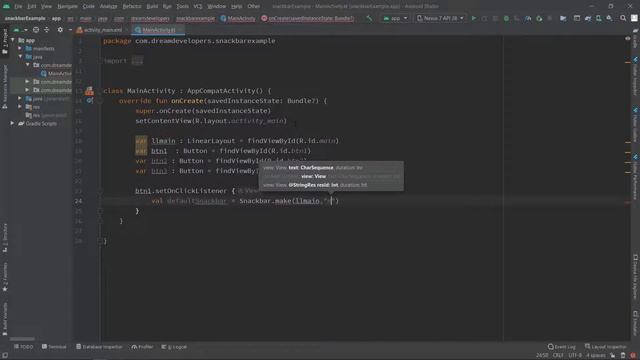Screen dimensions: 640x360
Task: Collapse the app module tree node
Action: [x=13, y=40]
